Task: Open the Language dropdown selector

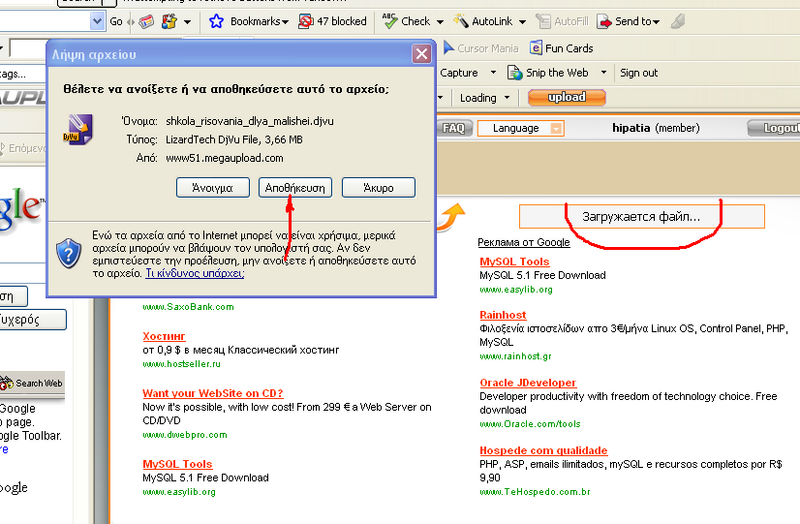Action: 520,128
